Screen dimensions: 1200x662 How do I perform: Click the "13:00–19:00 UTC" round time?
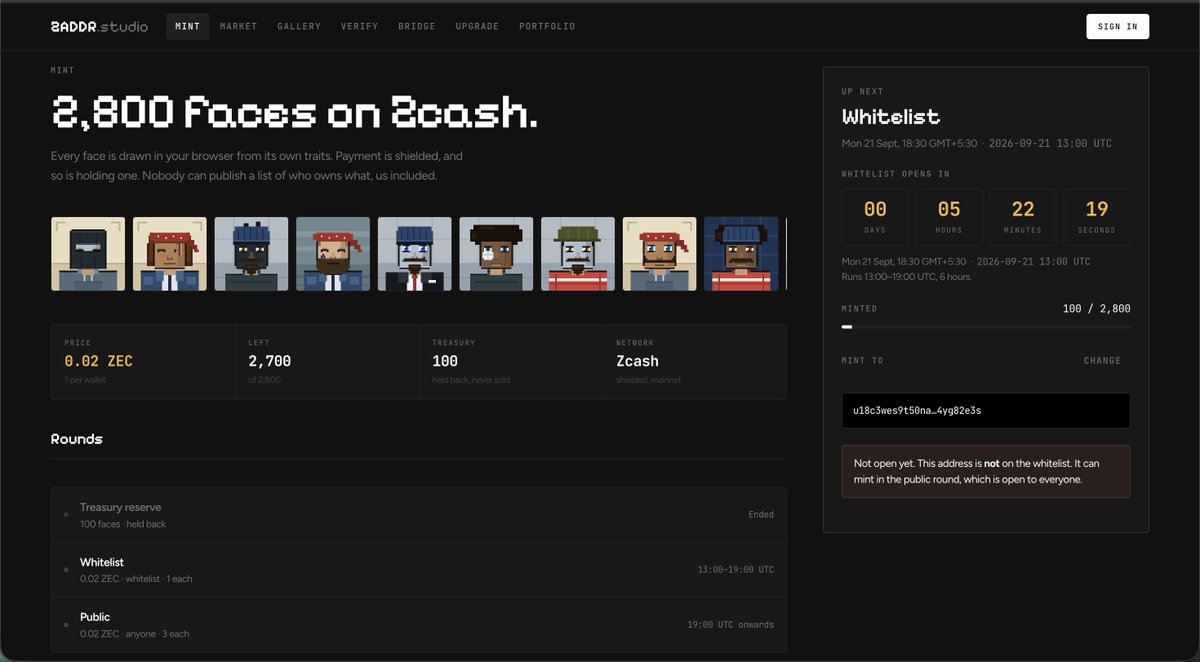(736, 570)
